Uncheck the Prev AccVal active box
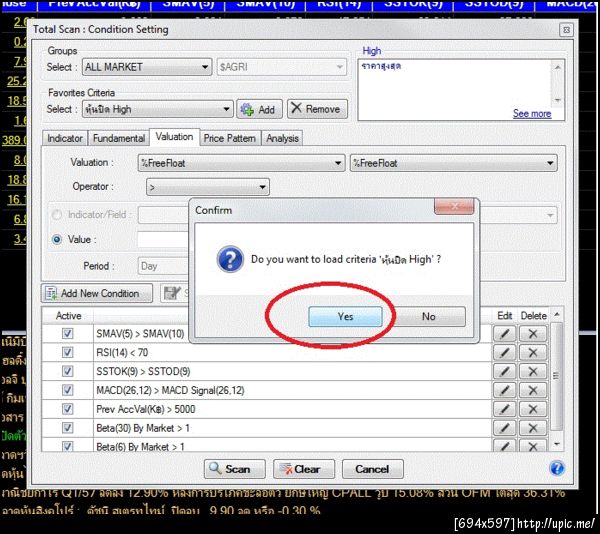Image resolution: width=600 pixels, height=534 pixels. 68,409
